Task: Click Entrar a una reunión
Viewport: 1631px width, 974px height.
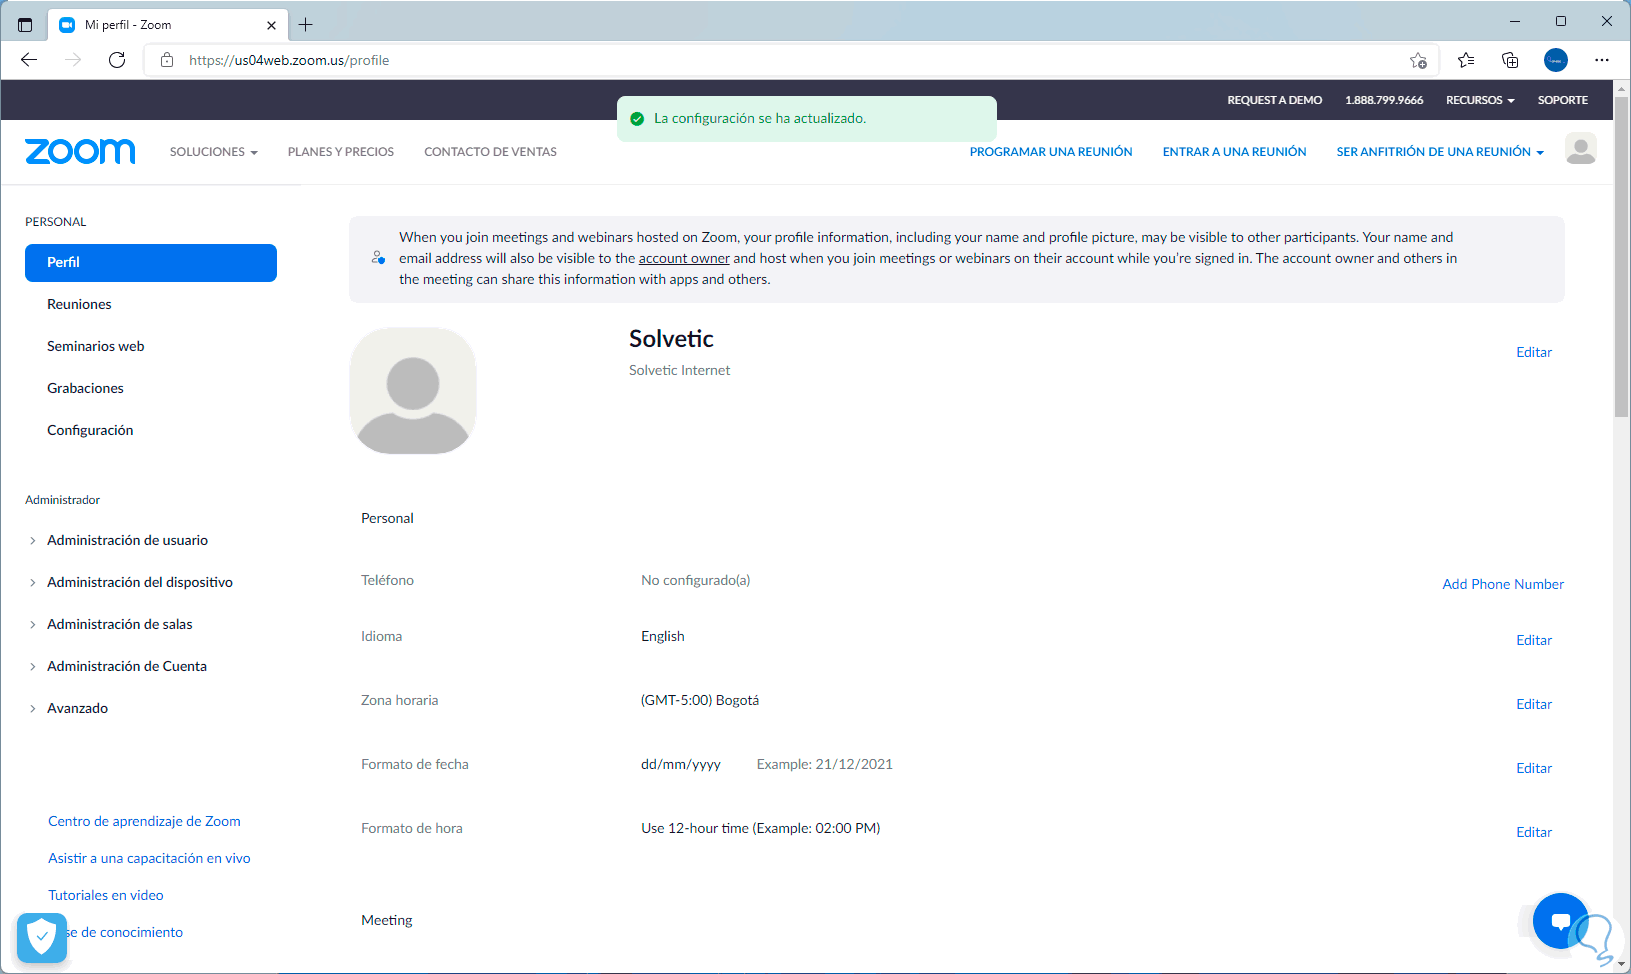Action: click(x=1234, y=152)
